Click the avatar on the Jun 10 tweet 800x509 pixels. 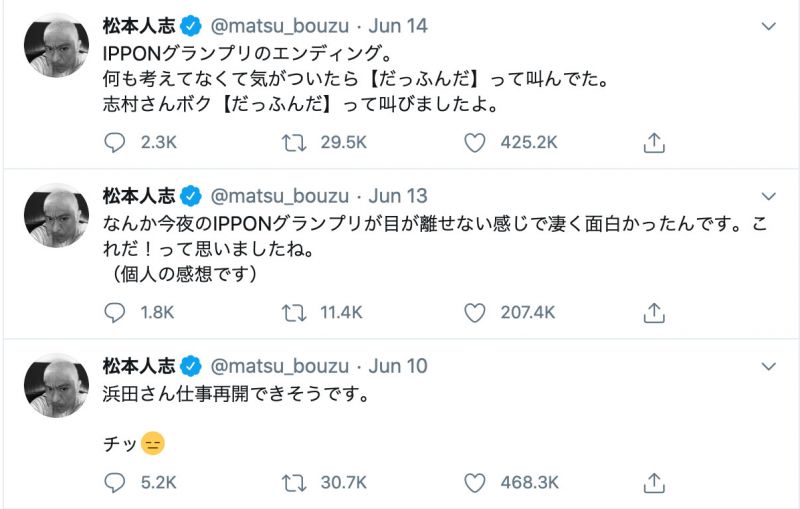[56, 386]
